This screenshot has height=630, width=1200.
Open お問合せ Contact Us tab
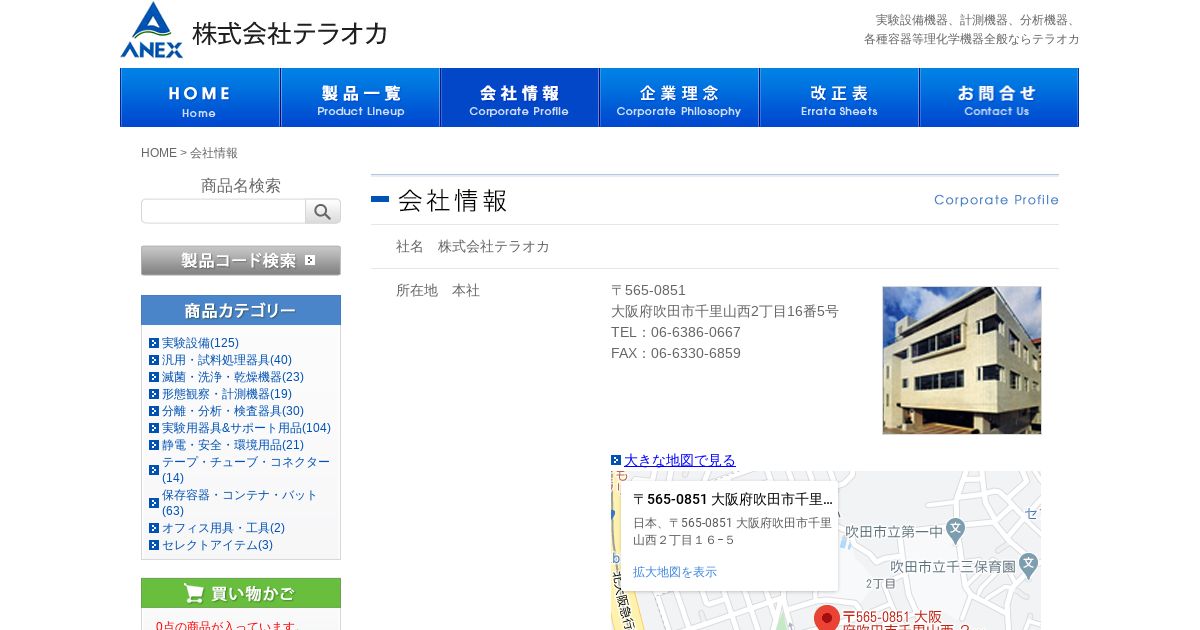tap(998, 98)
